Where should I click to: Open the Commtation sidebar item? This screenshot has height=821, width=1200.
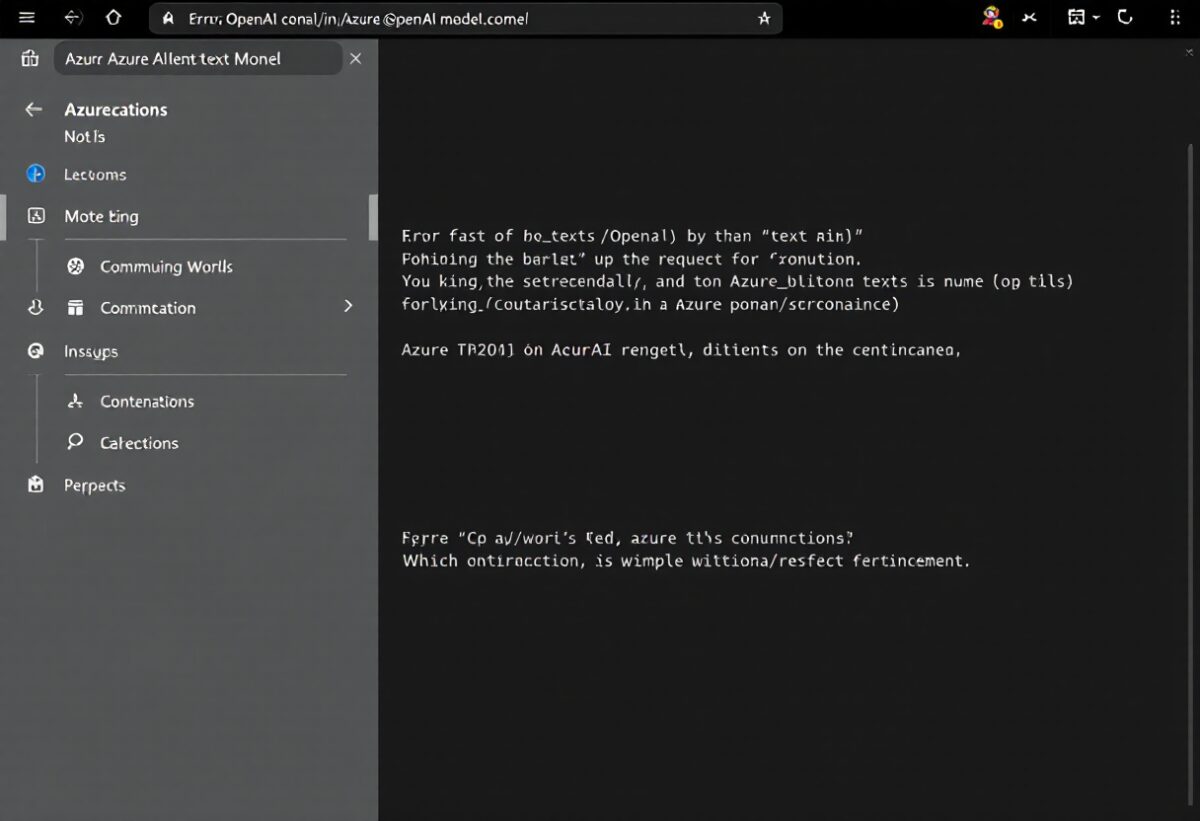(148, 308)
